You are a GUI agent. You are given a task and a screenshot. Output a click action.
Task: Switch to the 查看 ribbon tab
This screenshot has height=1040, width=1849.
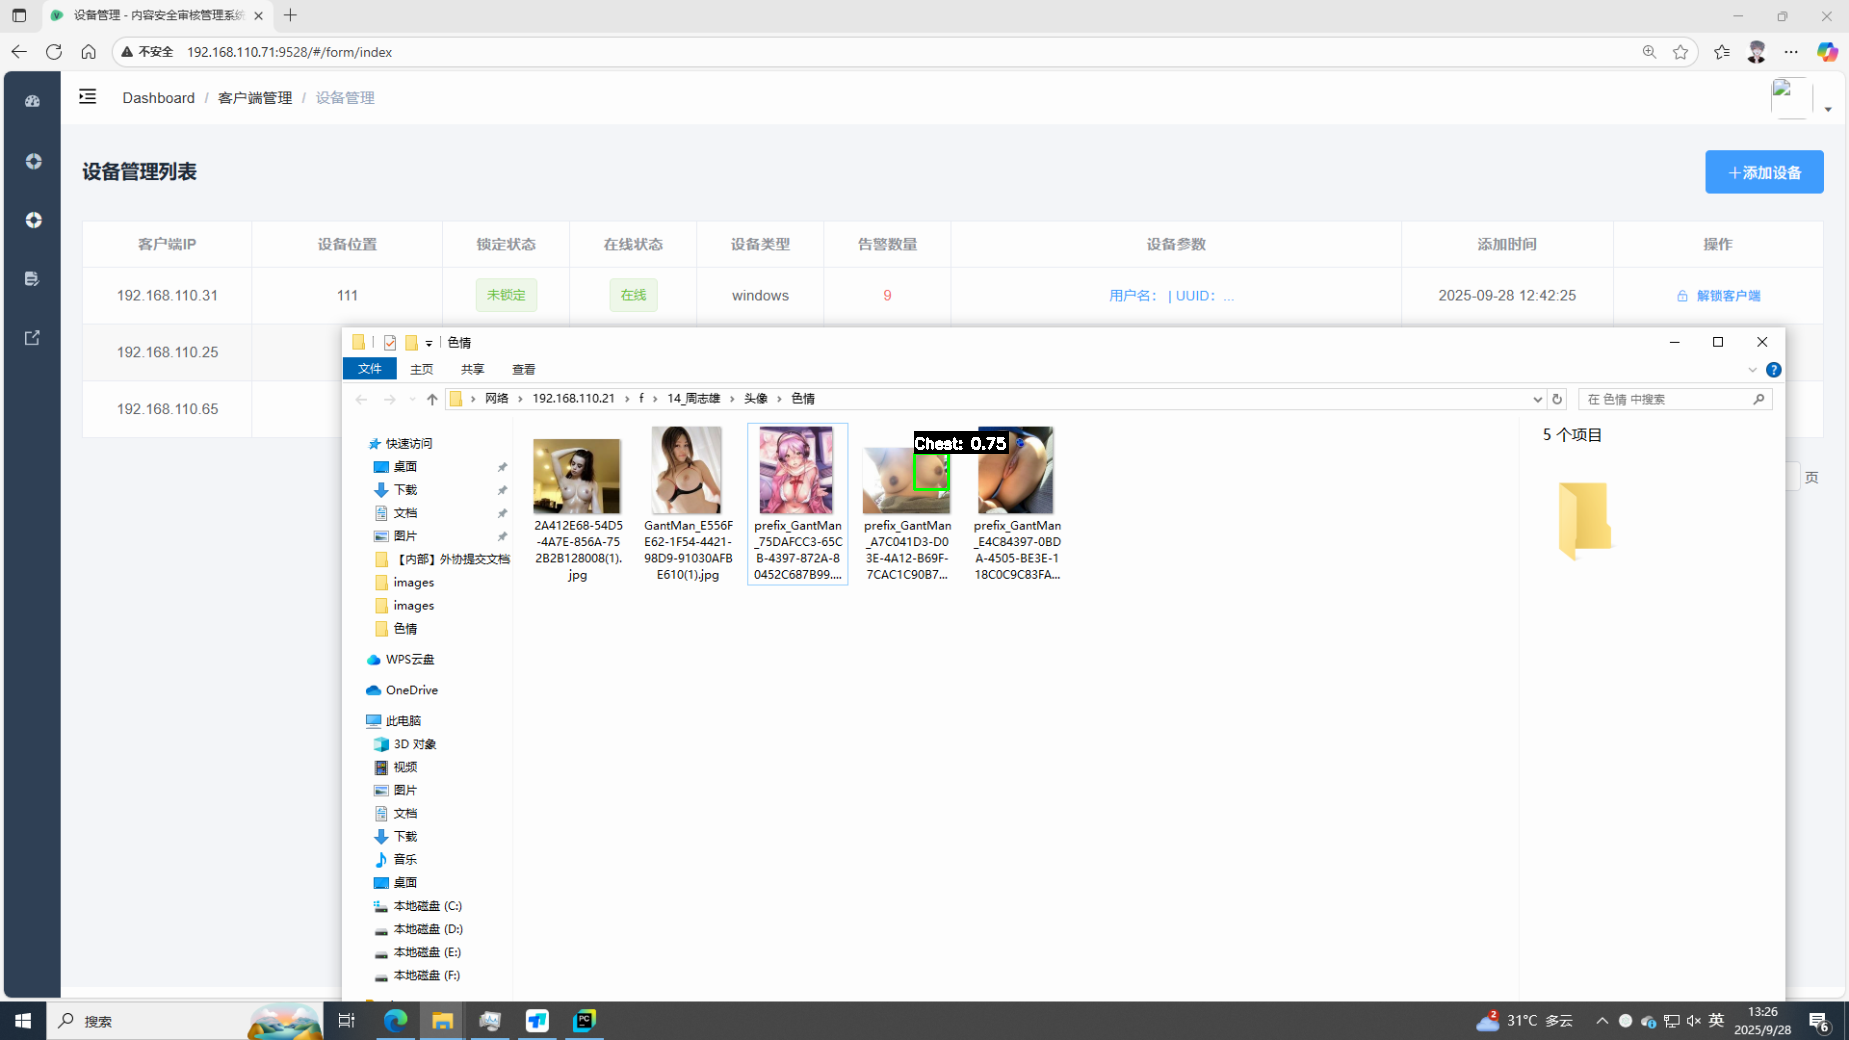click(x=523, y=369)
